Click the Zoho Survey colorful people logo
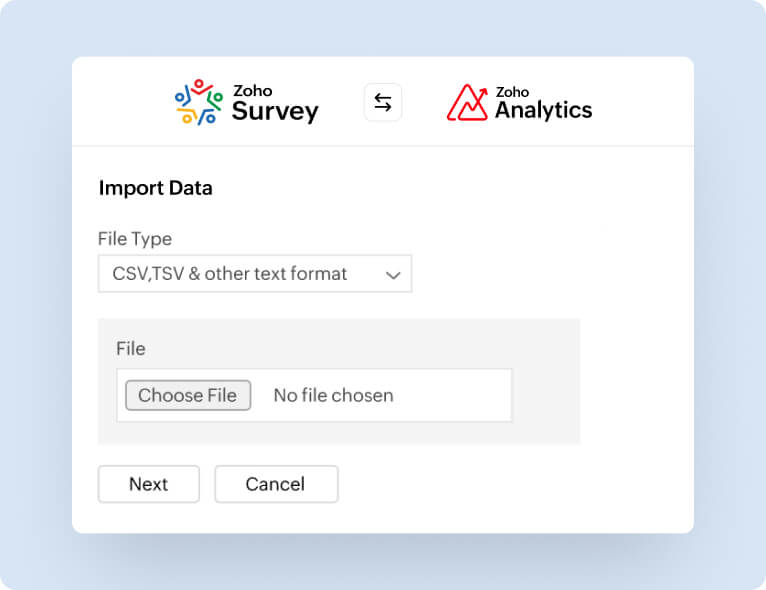Image resolution: width=766 pixels, height=590 pixels. point(198,102)
